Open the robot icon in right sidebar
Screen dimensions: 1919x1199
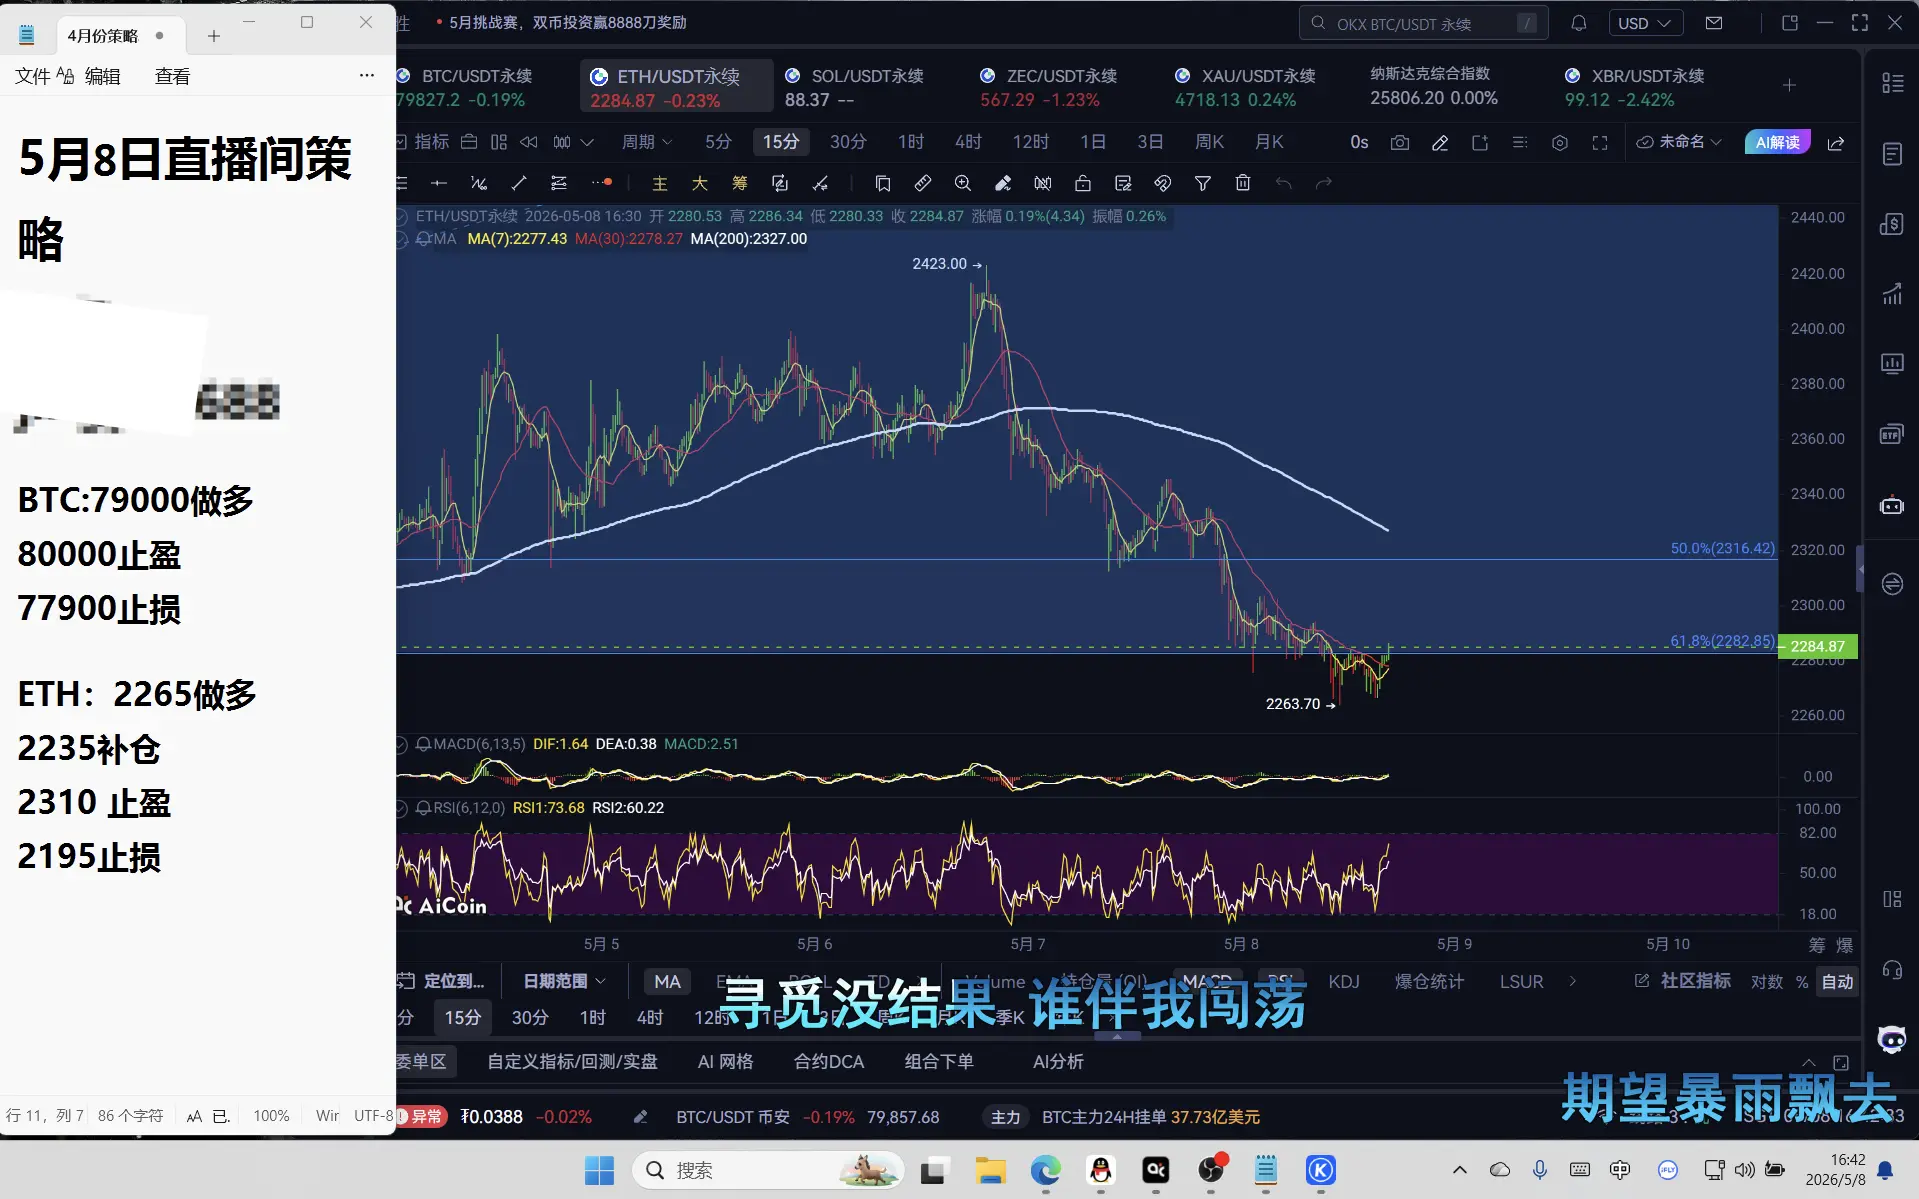coord(1892,506)
